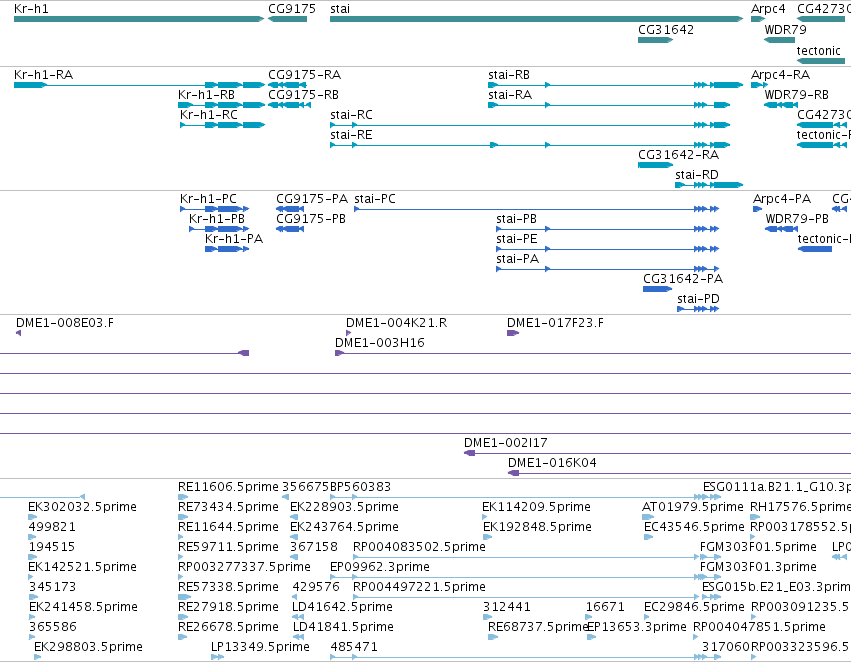851x662 pixels.
Task: Select the Arpc4 gene label
Action: 768,9
